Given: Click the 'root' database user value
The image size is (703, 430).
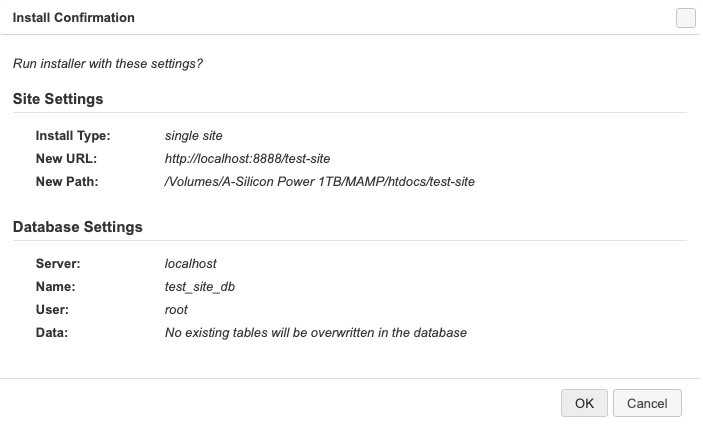Looking at the screenshot, I should click(176, 310).
